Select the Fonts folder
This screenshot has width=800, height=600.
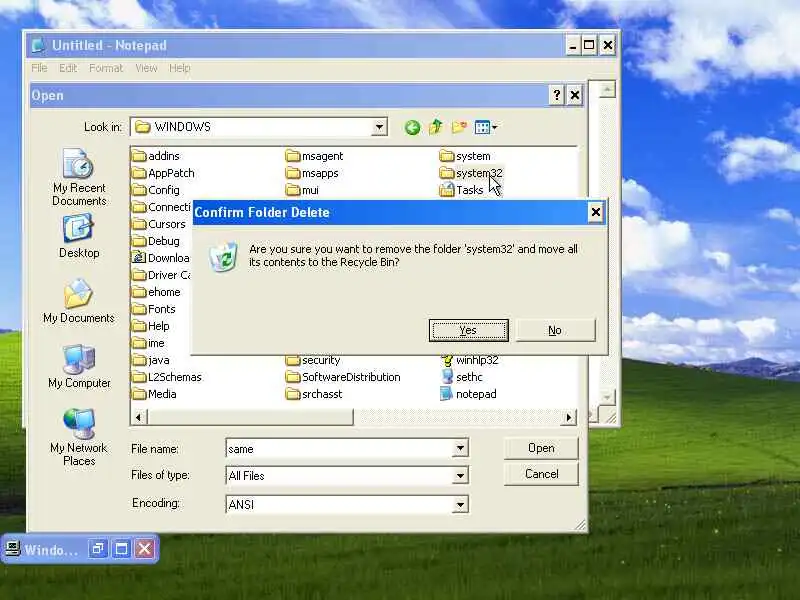pos(154,309)
